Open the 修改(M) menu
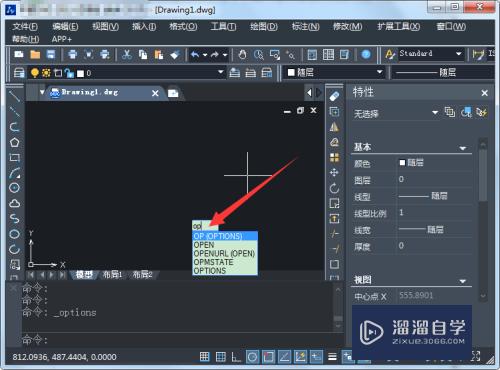This screenshot has height=370, width=500. click(347, 26)
